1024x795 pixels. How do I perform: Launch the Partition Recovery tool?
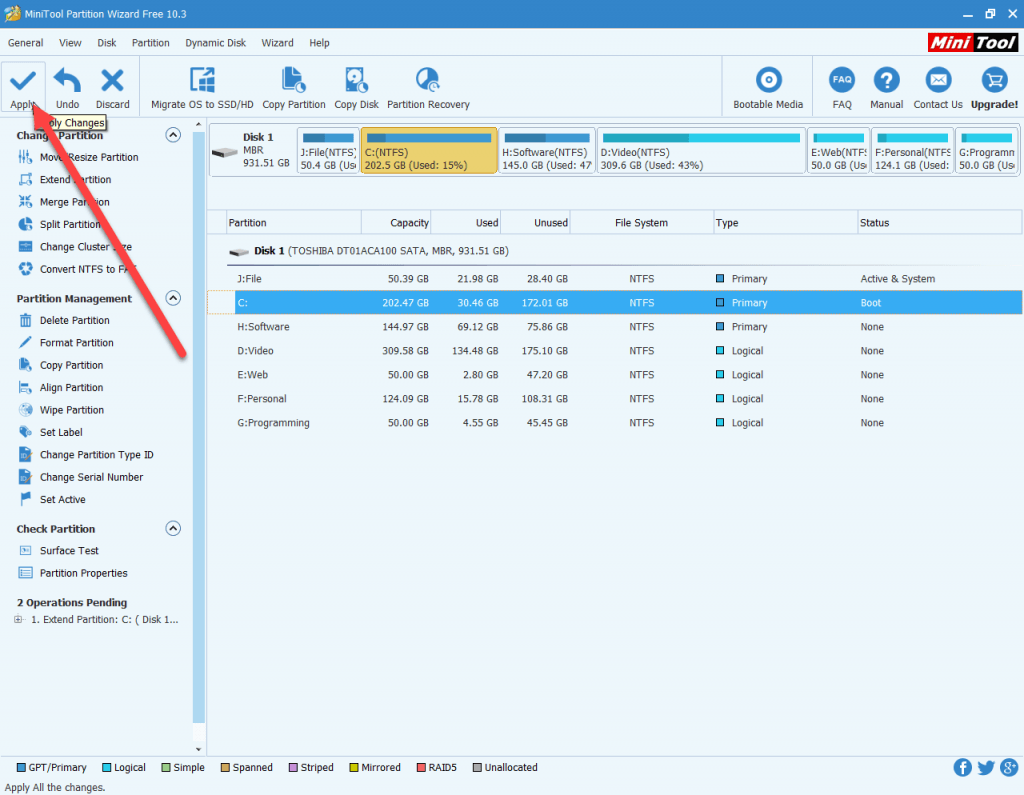coord(428,81)
